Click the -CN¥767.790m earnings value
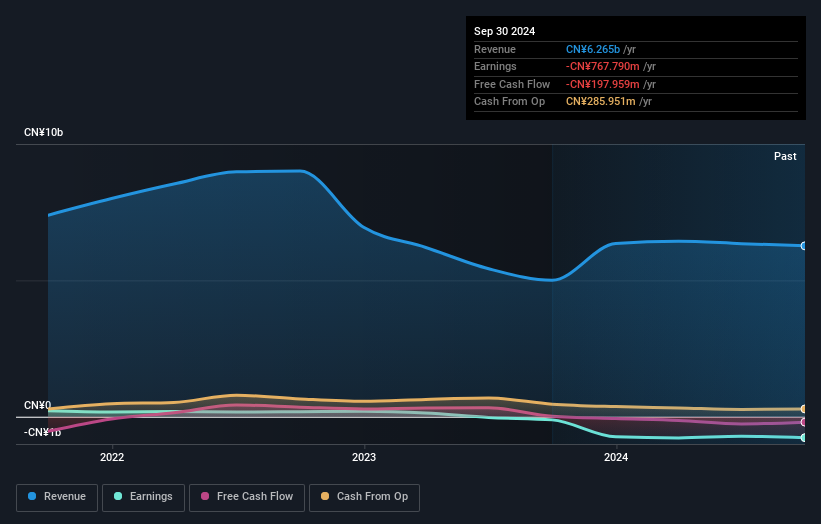This screenshot has height=524, width=821. point(603,66)
